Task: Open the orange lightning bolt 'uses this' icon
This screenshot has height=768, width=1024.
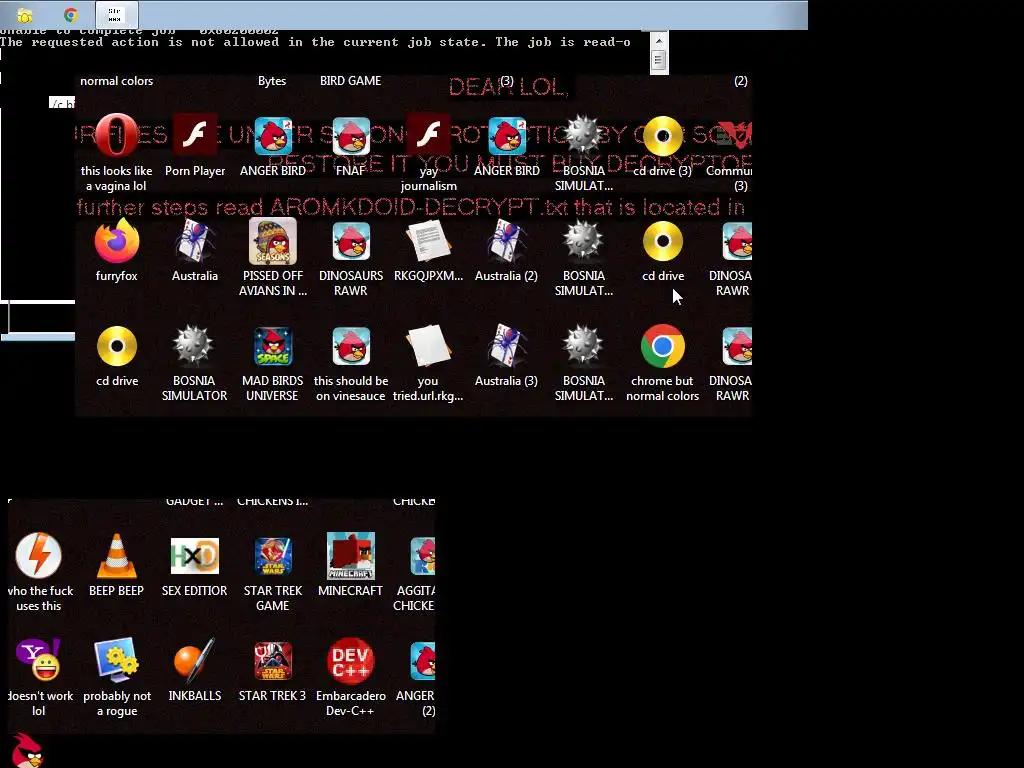Action: [x=39, y=556]
